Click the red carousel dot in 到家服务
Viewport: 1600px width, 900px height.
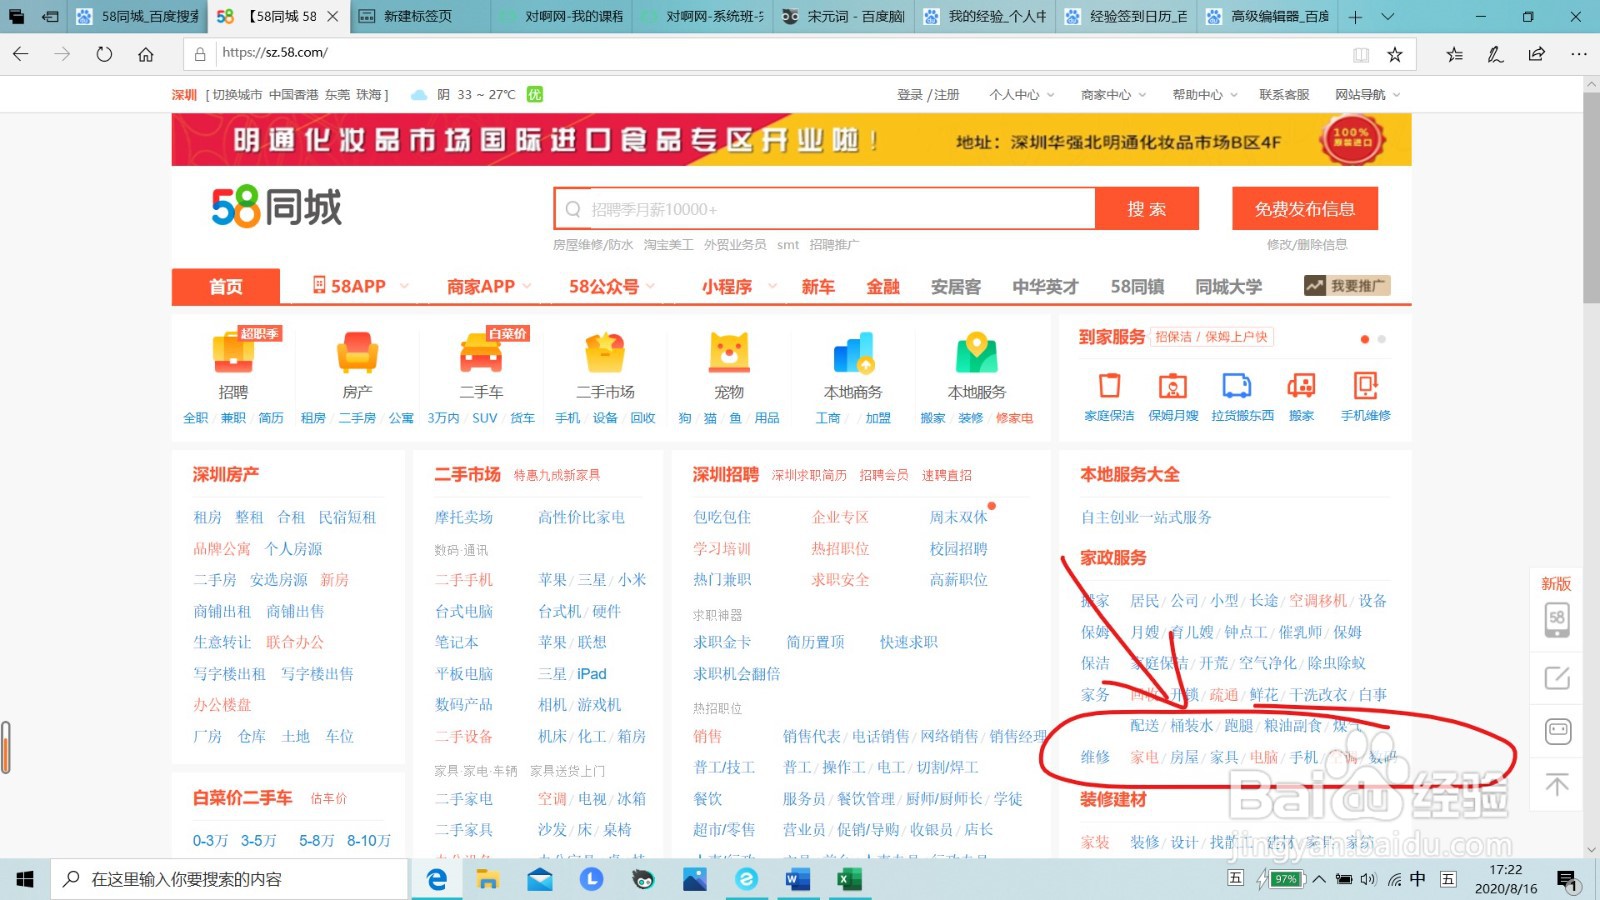tap(1365, 339)
